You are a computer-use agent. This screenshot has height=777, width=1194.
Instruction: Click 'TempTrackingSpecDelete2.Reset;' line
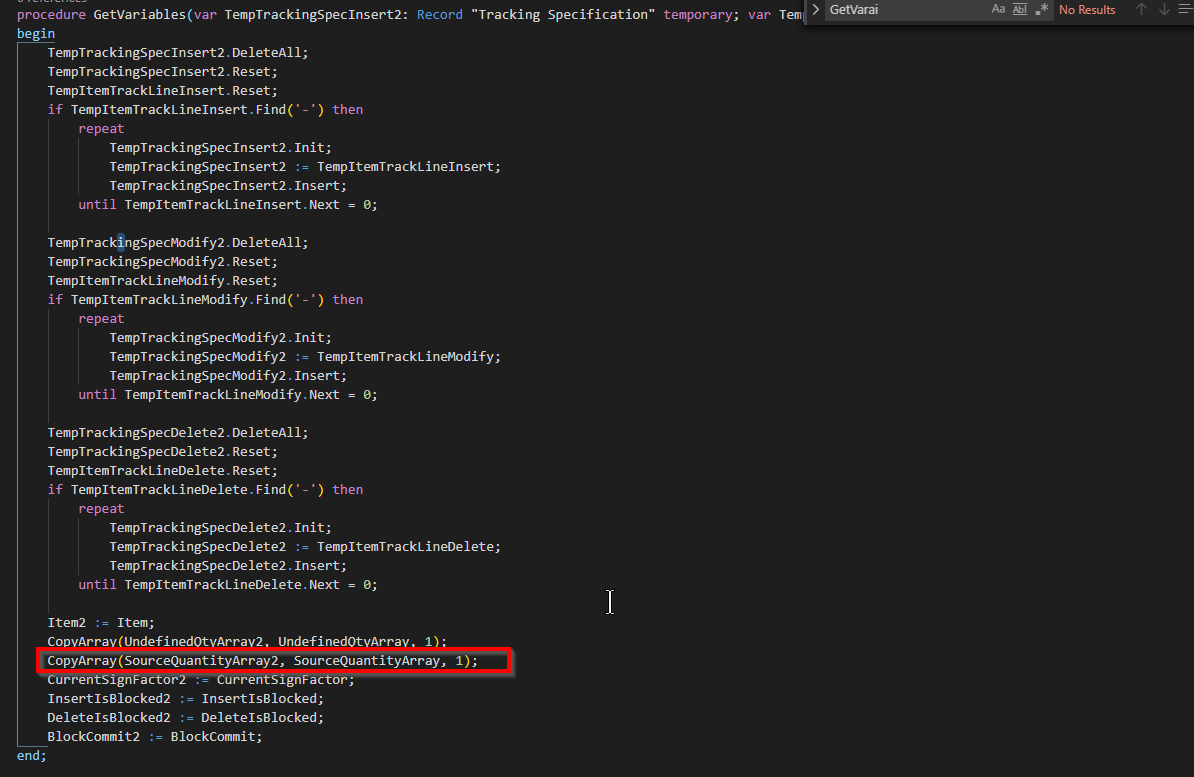(162, 452)
